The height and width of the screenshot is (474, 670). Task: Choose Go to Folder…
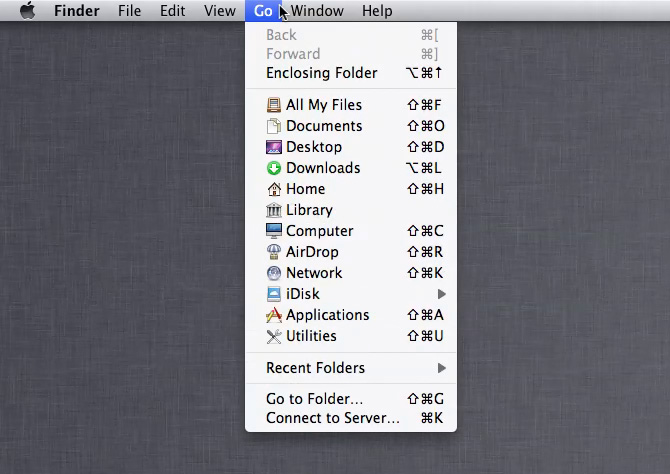pyautogui.click(x=351, y=399)
